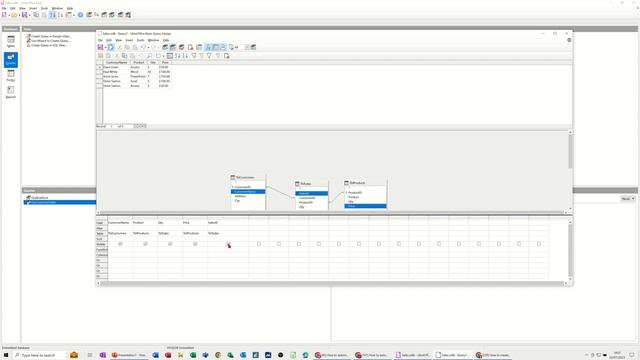Select Address field in TblCustomers box

click(248, 196)
